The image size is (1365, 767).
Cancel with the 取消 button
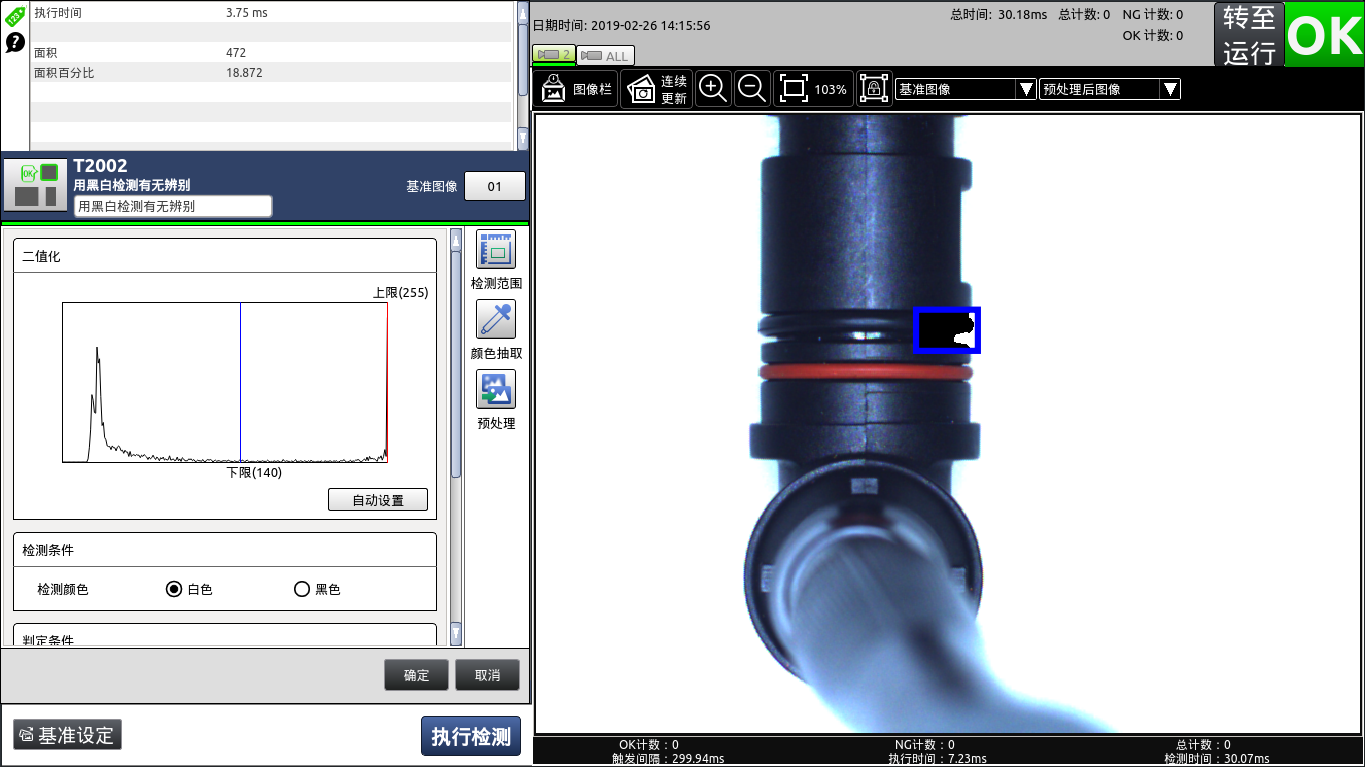[487, 675]
